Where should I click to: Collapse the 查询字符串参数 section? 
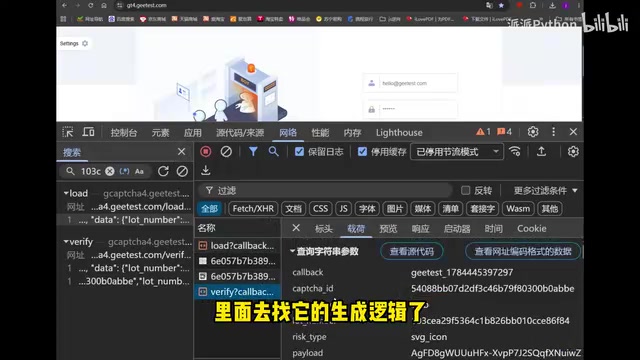tap(292, 251)
